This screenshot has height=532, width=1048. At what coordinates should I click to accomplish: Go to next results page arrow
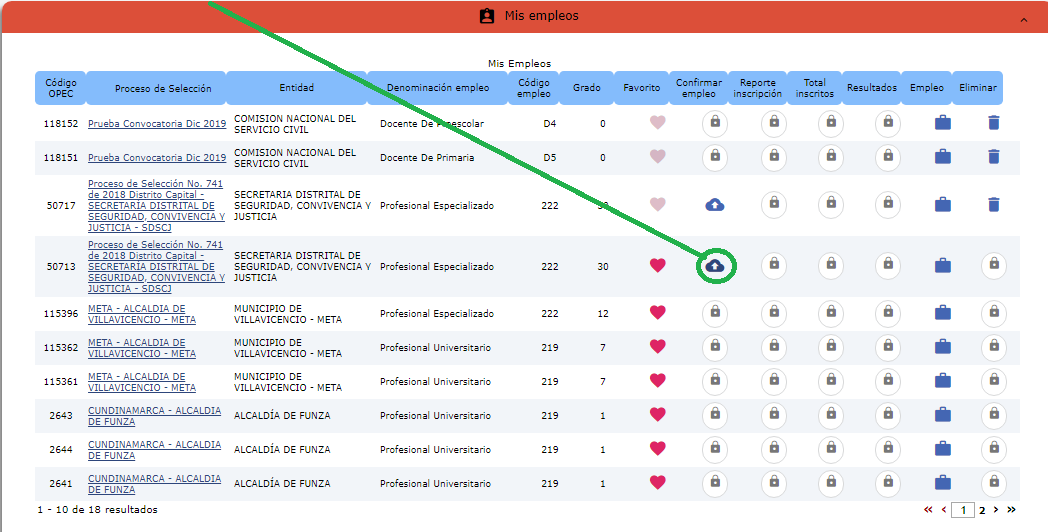[996, 510]
